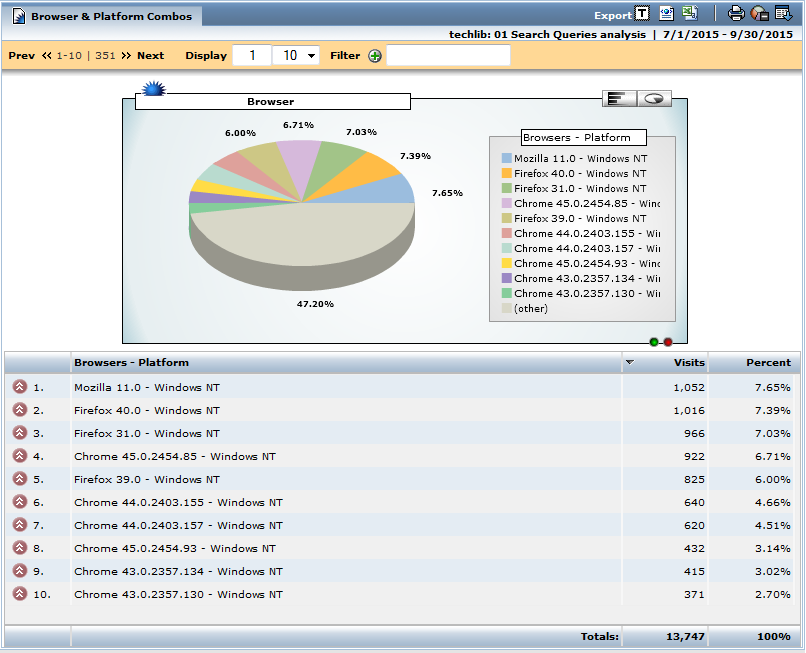Click green dot below chart

point(654,342)
